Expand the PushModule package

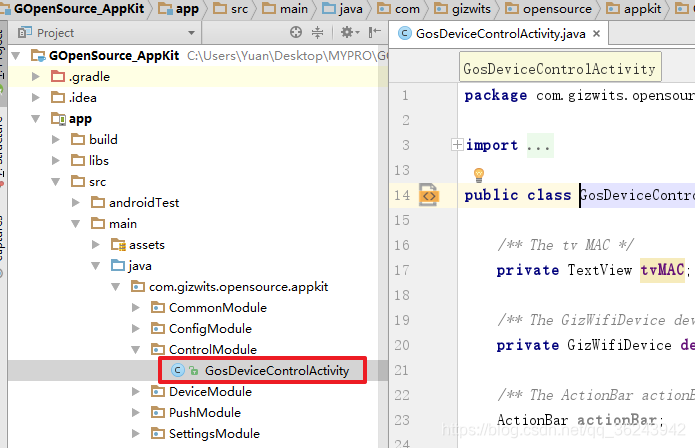(x=136, y=413)
